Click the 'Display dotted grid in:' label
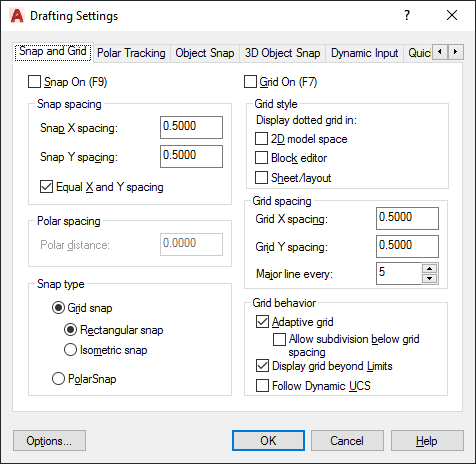The image size is (476, 464). (306, 120)
